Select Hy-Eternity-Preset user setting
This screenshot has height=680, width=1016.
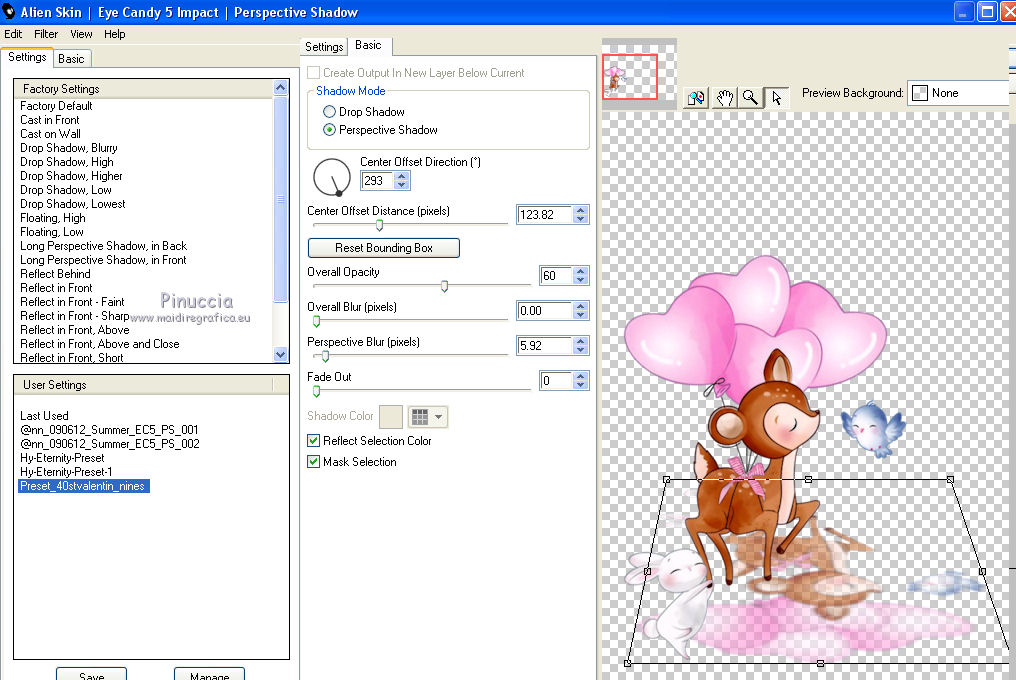[62, 458]
